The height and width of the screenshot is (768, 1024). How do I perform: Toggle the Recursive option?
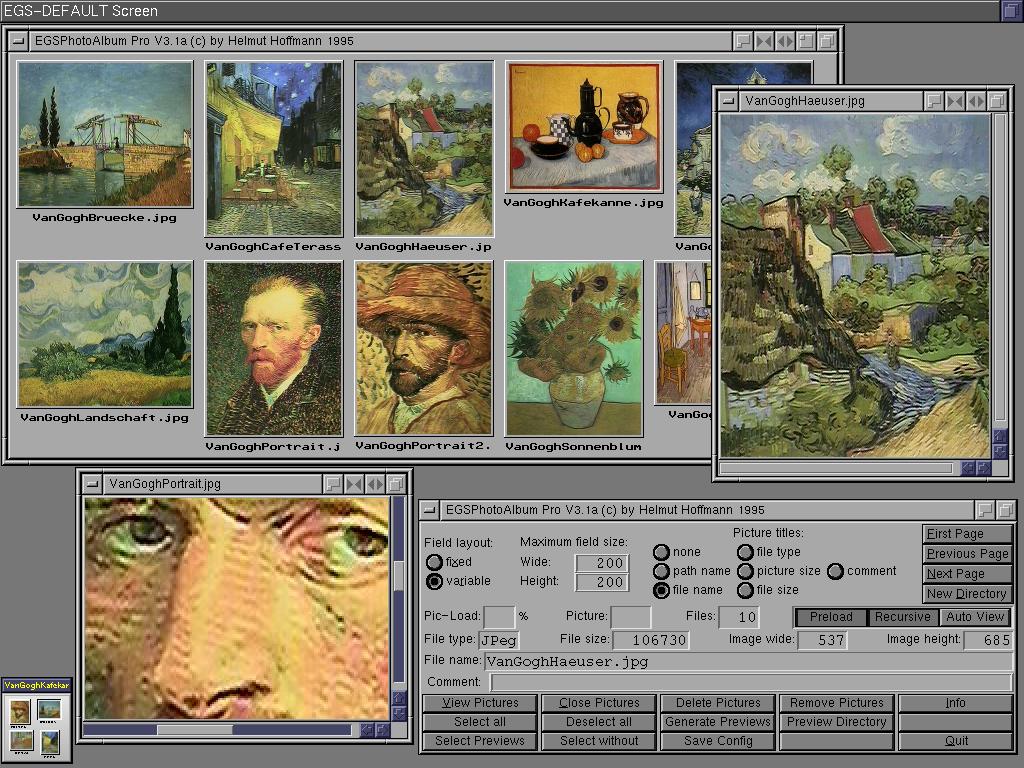coord(903,617)
